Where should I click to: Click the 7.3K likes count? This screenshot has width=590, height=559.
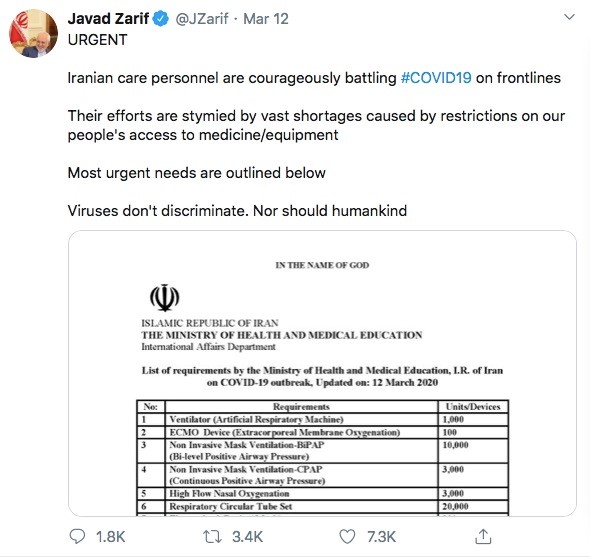(382, 537)
